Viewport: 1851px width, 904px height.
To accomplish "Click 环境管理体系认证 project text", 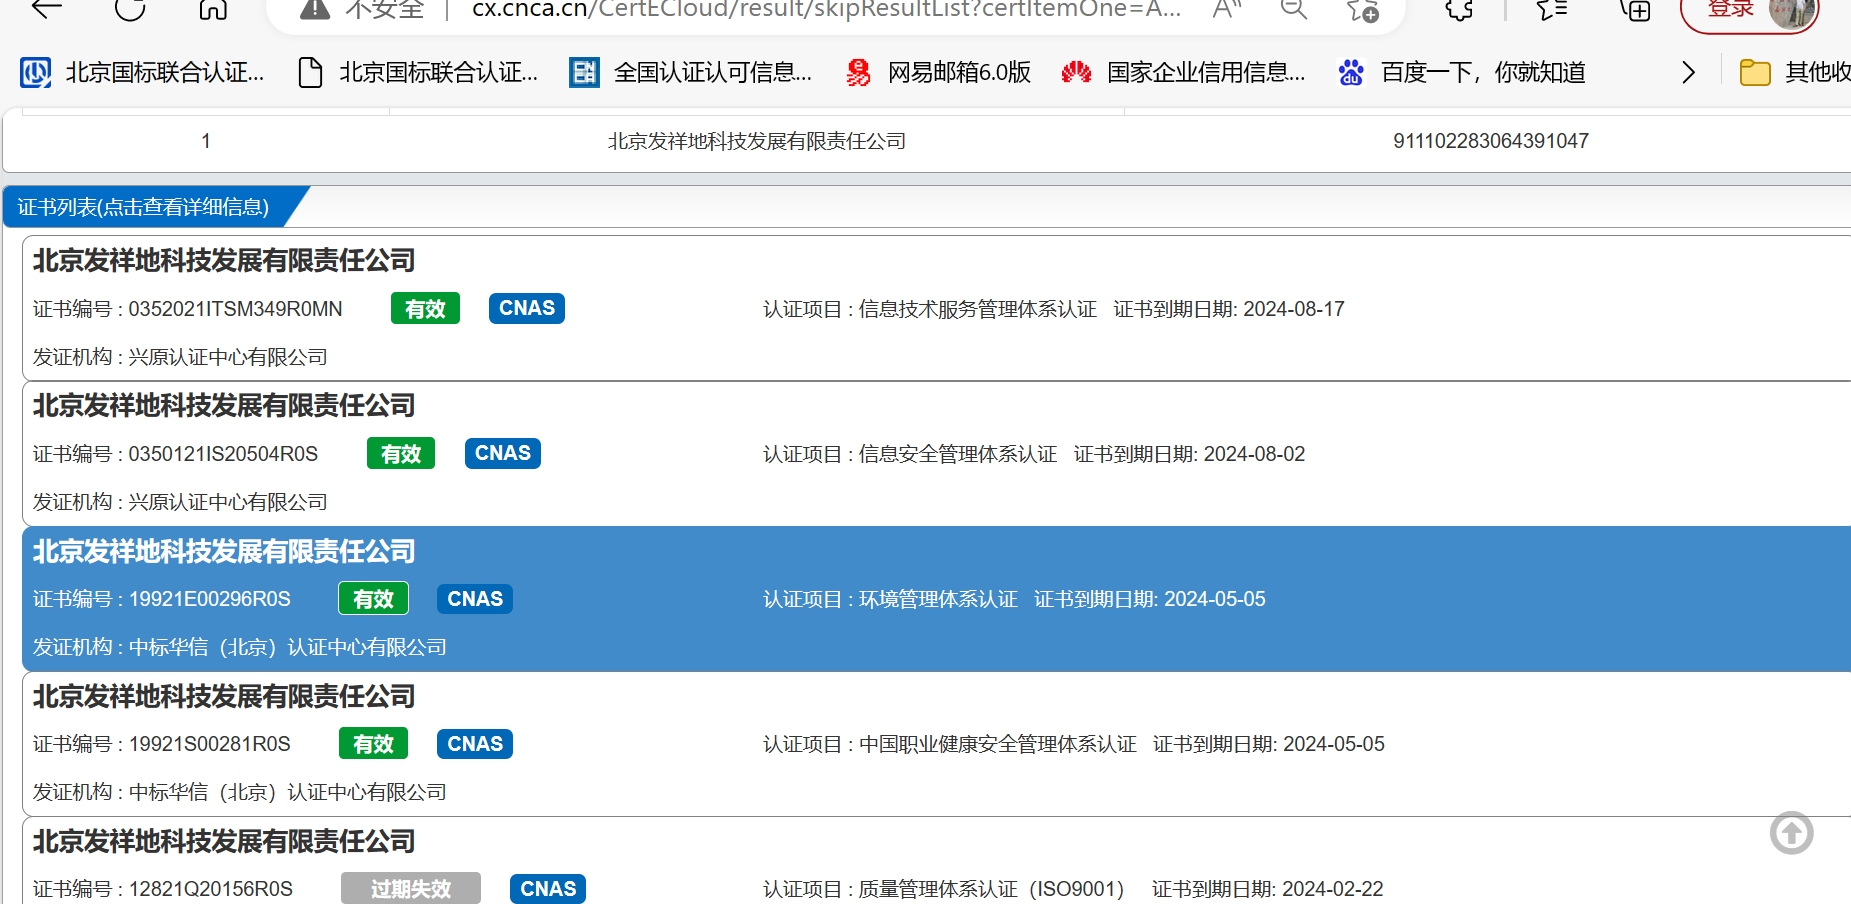I will 938,599.
